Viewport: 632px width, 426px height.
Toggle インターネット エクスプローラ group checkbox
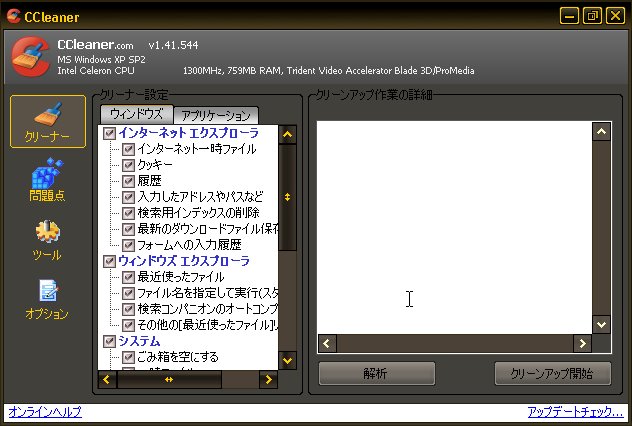click(109, 133)
